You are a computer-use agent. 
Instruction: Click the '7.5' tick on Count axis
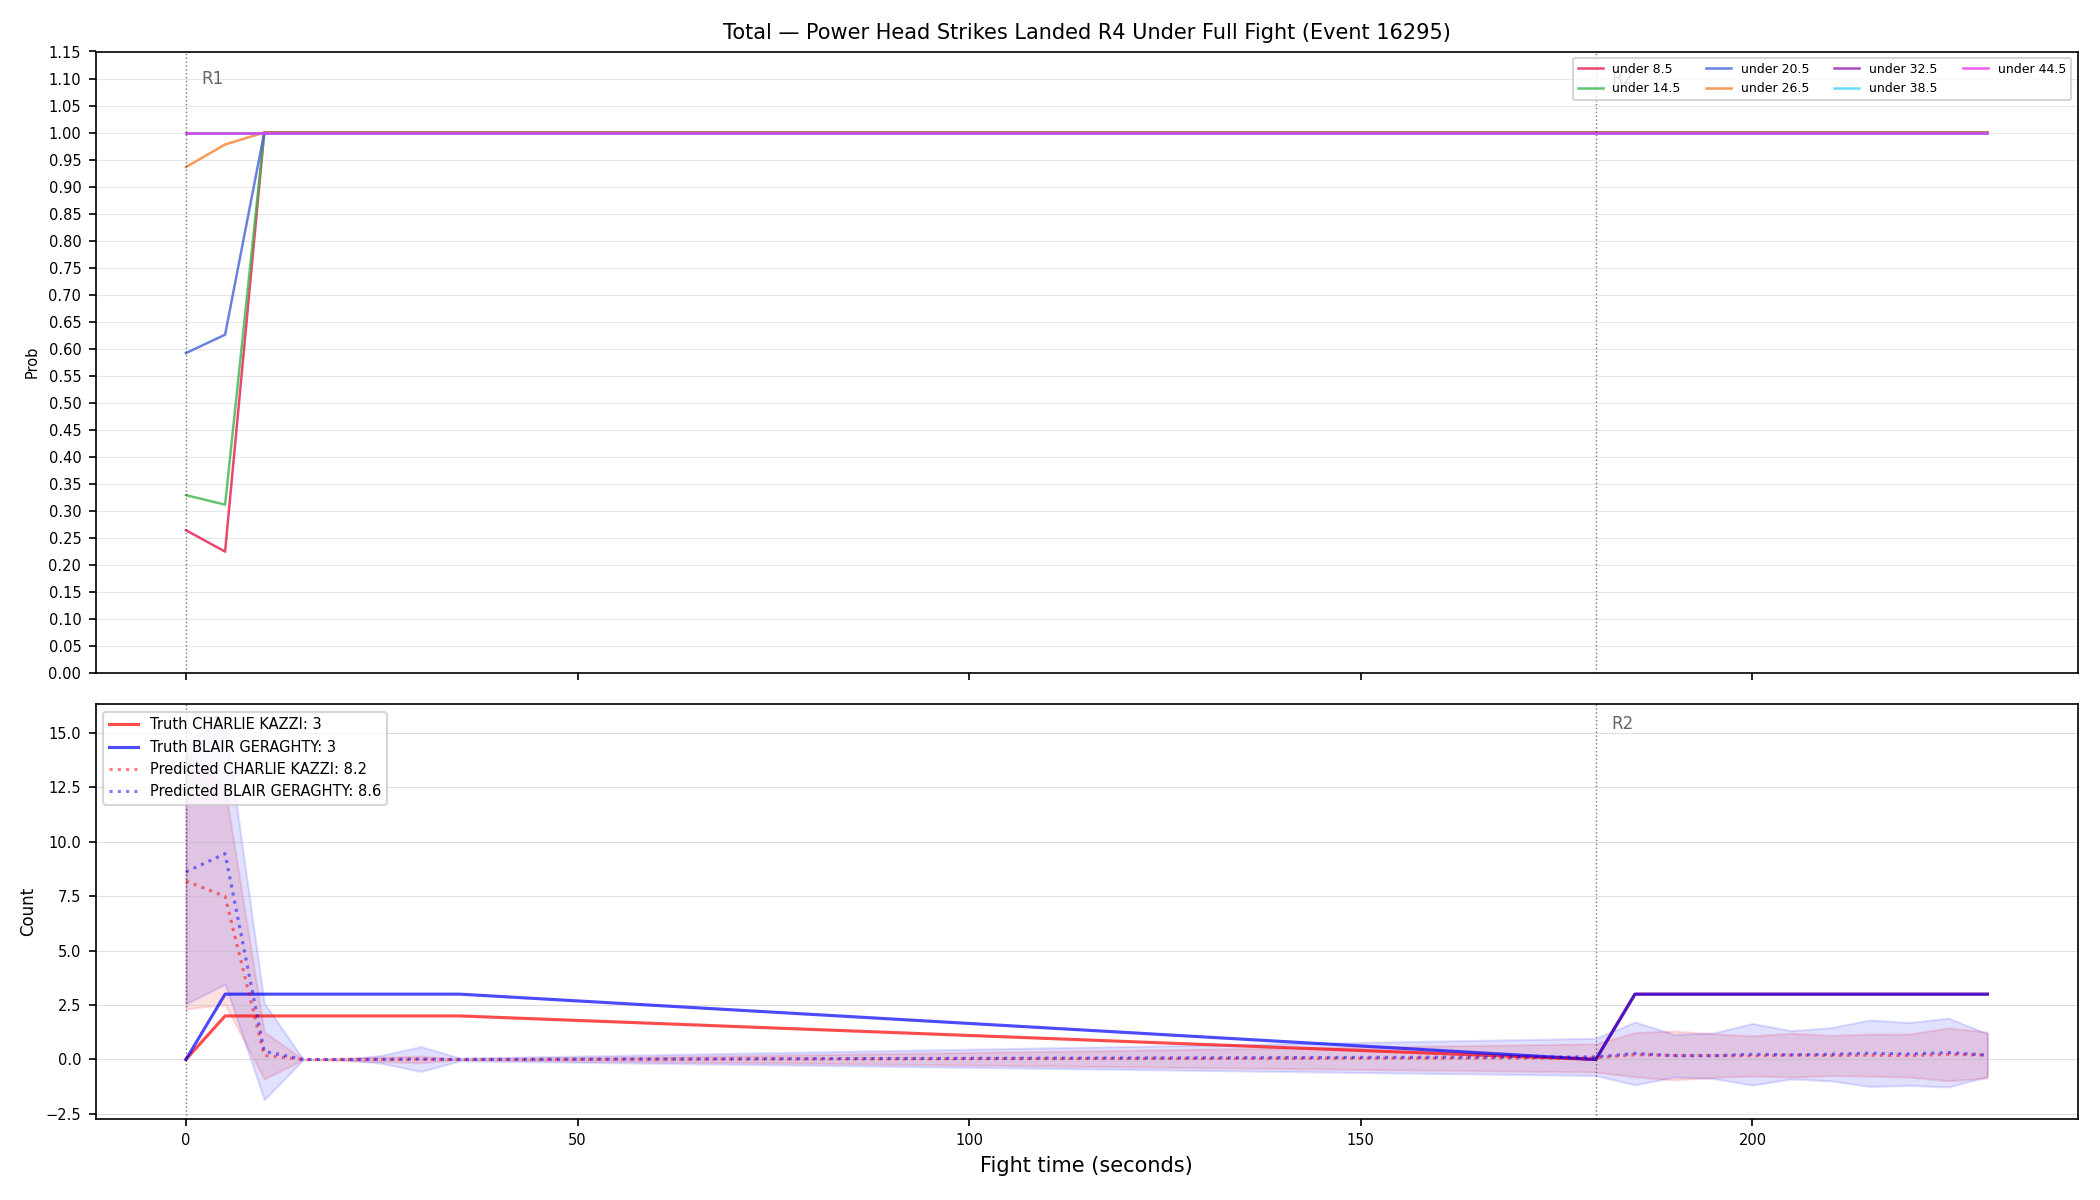tap(70, 896)
